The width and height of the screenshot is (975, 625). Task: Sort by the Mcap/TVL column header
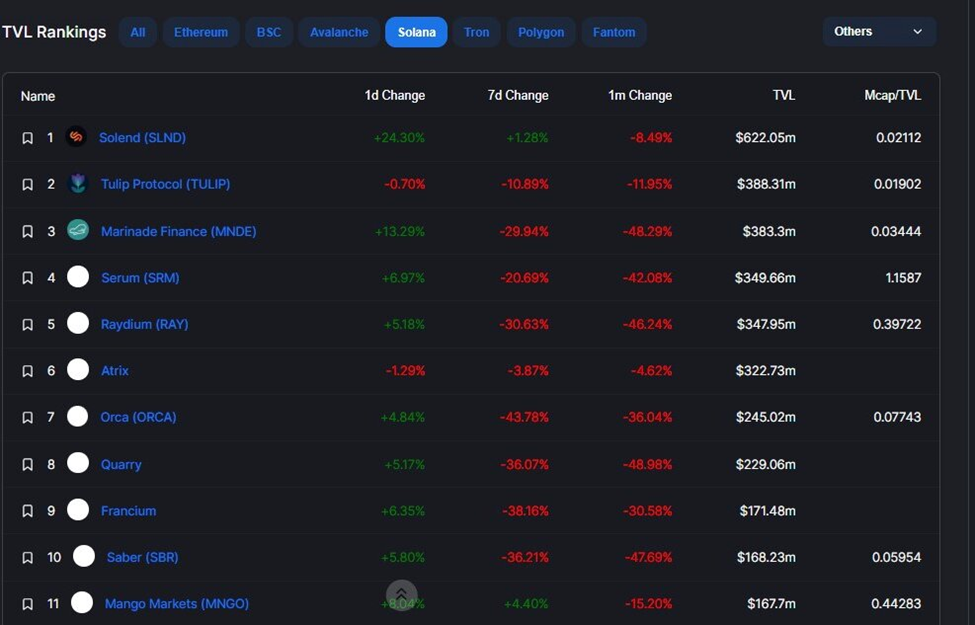pyautogui.click(x=892, y=96)
